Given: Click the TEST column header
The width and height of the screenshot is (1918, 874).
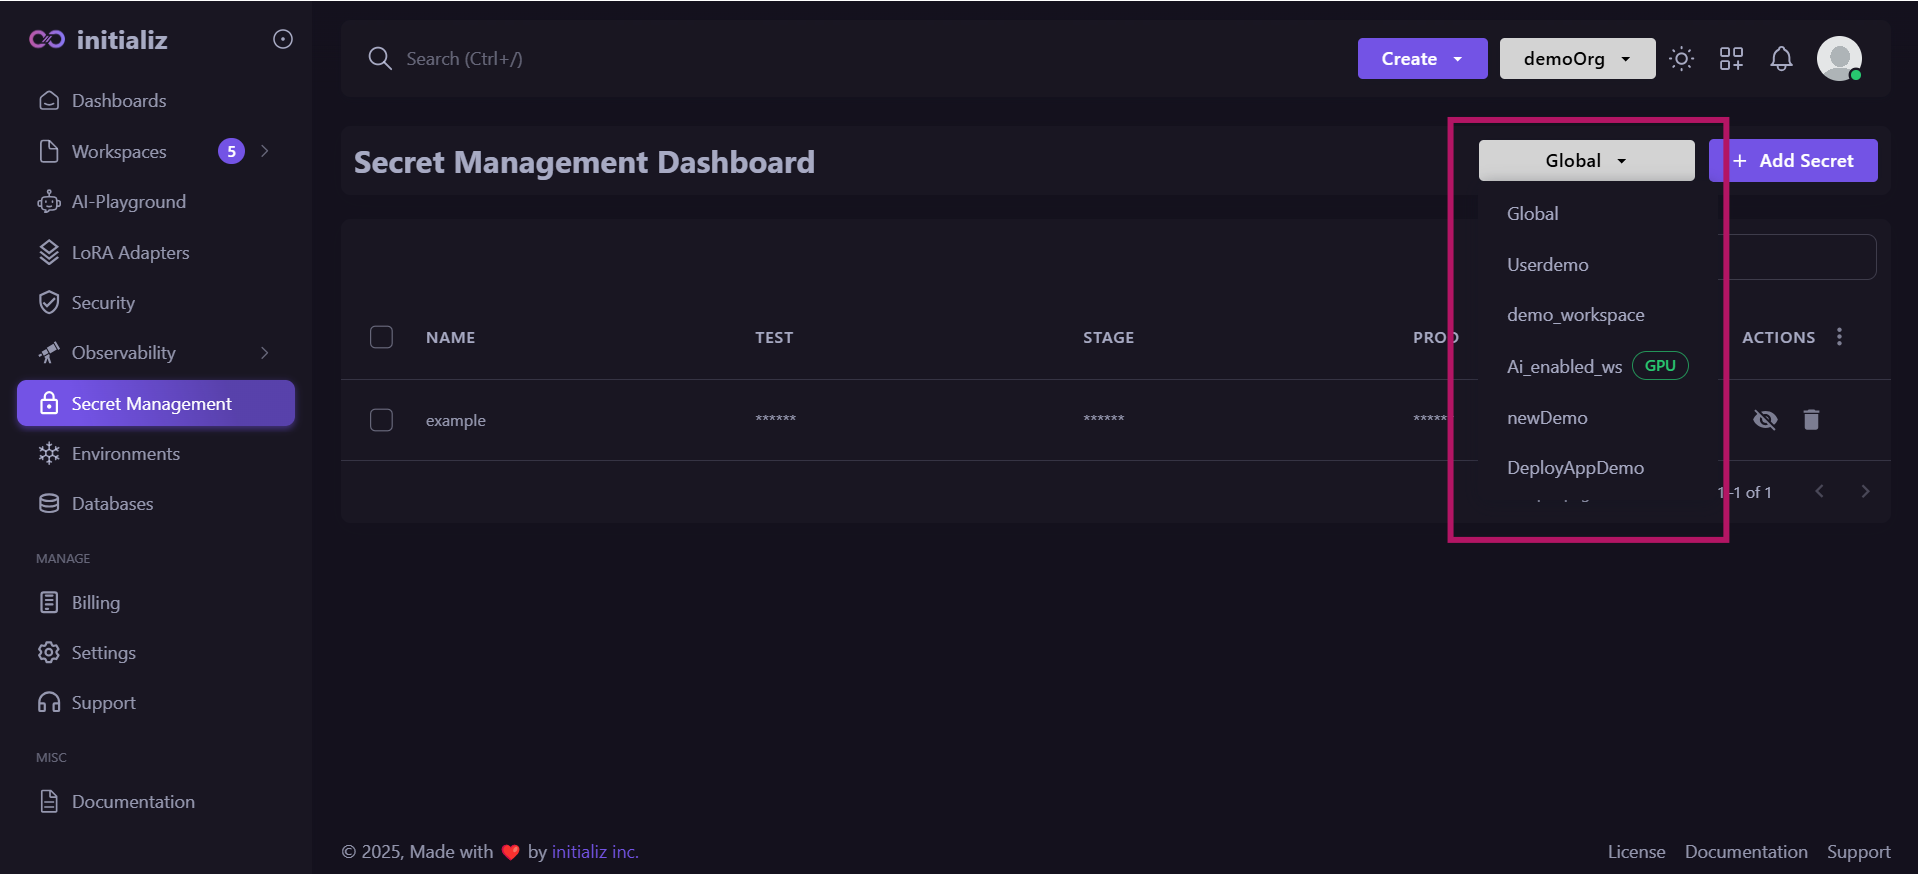Looking at the screenshot, I should (774, 338).
